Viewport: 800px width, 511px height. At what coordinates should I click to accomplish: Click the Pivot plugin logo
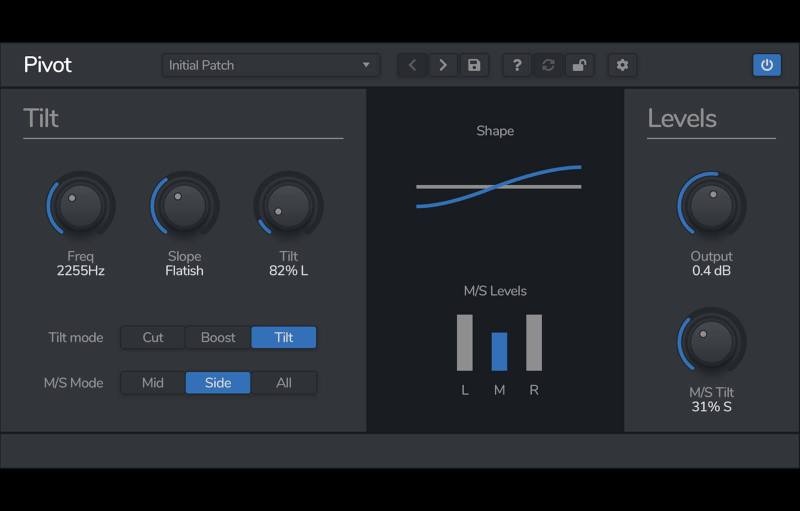[x=48, y=65]
